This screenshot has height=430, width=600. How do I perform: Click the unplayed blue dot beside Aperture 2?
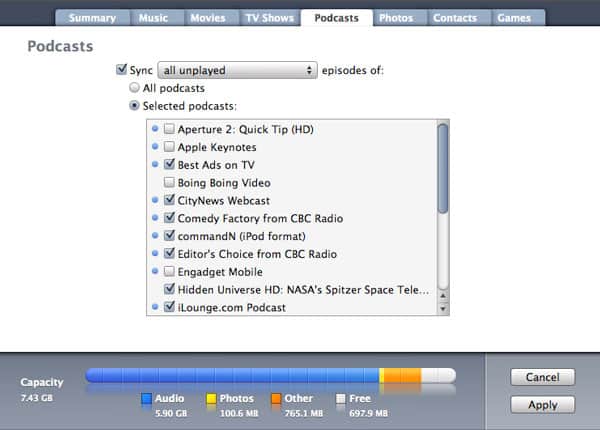[x=155, y=129]
